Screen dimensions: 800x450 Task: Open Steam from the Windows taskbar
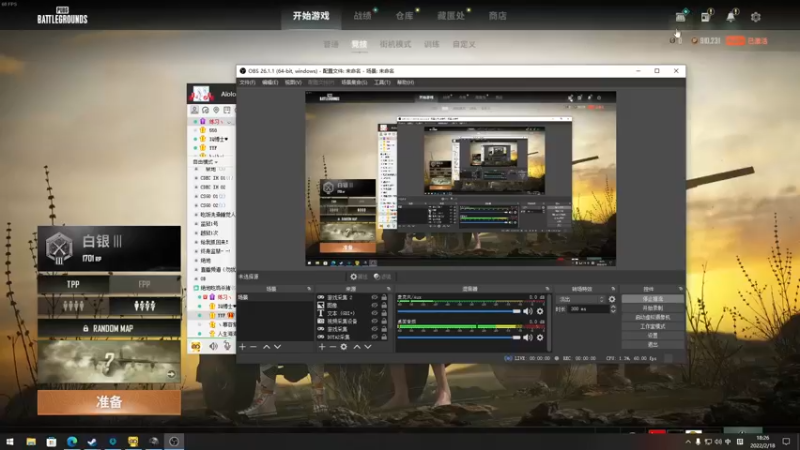[x=92, y=441]
